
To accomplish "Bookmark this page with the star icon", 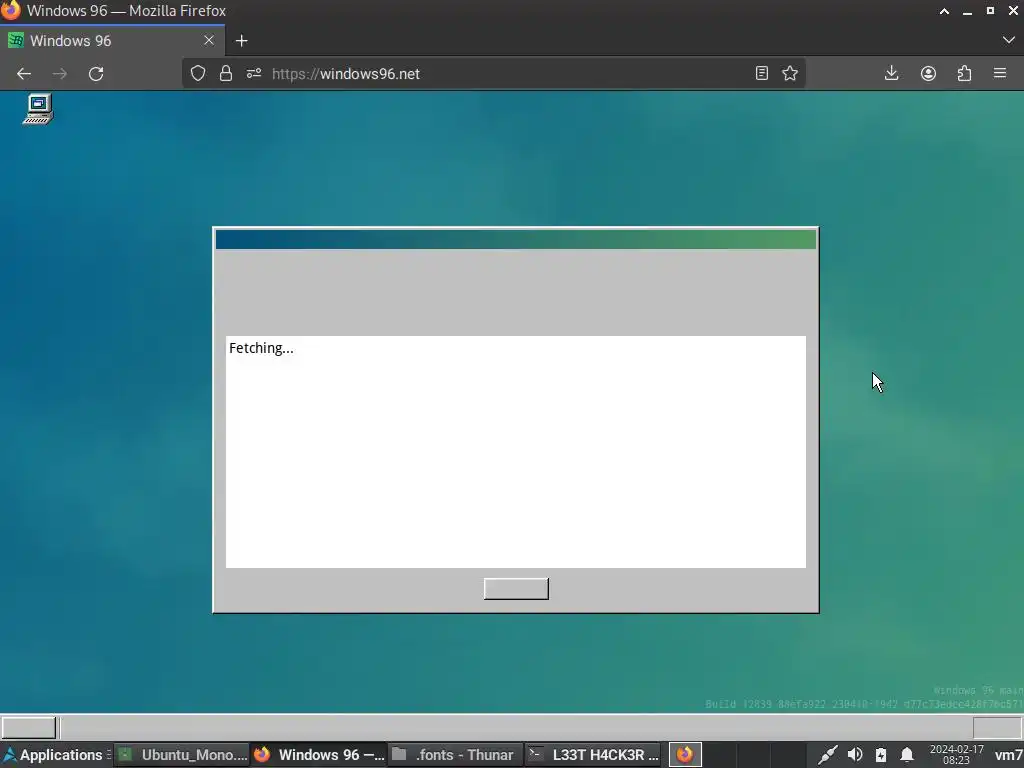I will [x=790, y=73].
